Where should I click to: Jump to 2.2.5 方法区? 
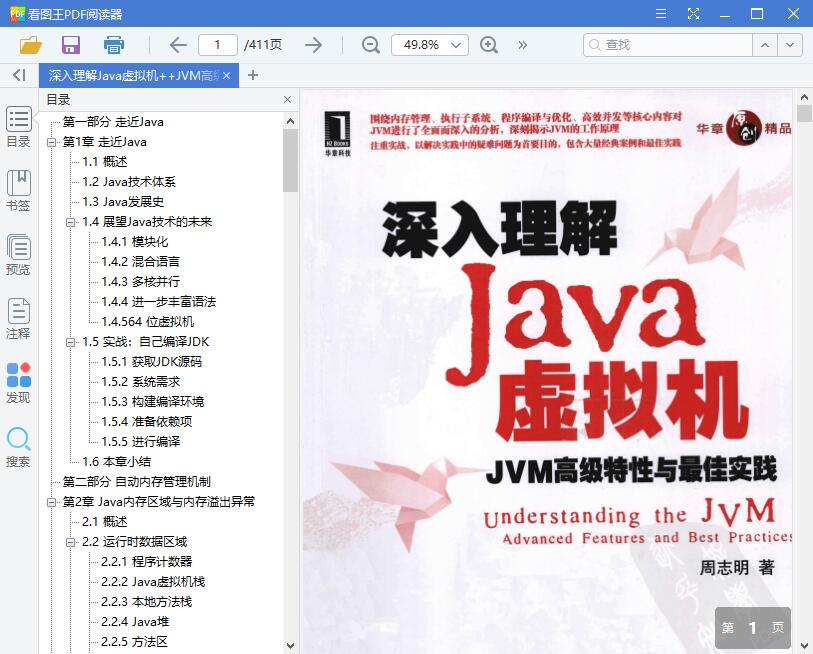point(134,642)
